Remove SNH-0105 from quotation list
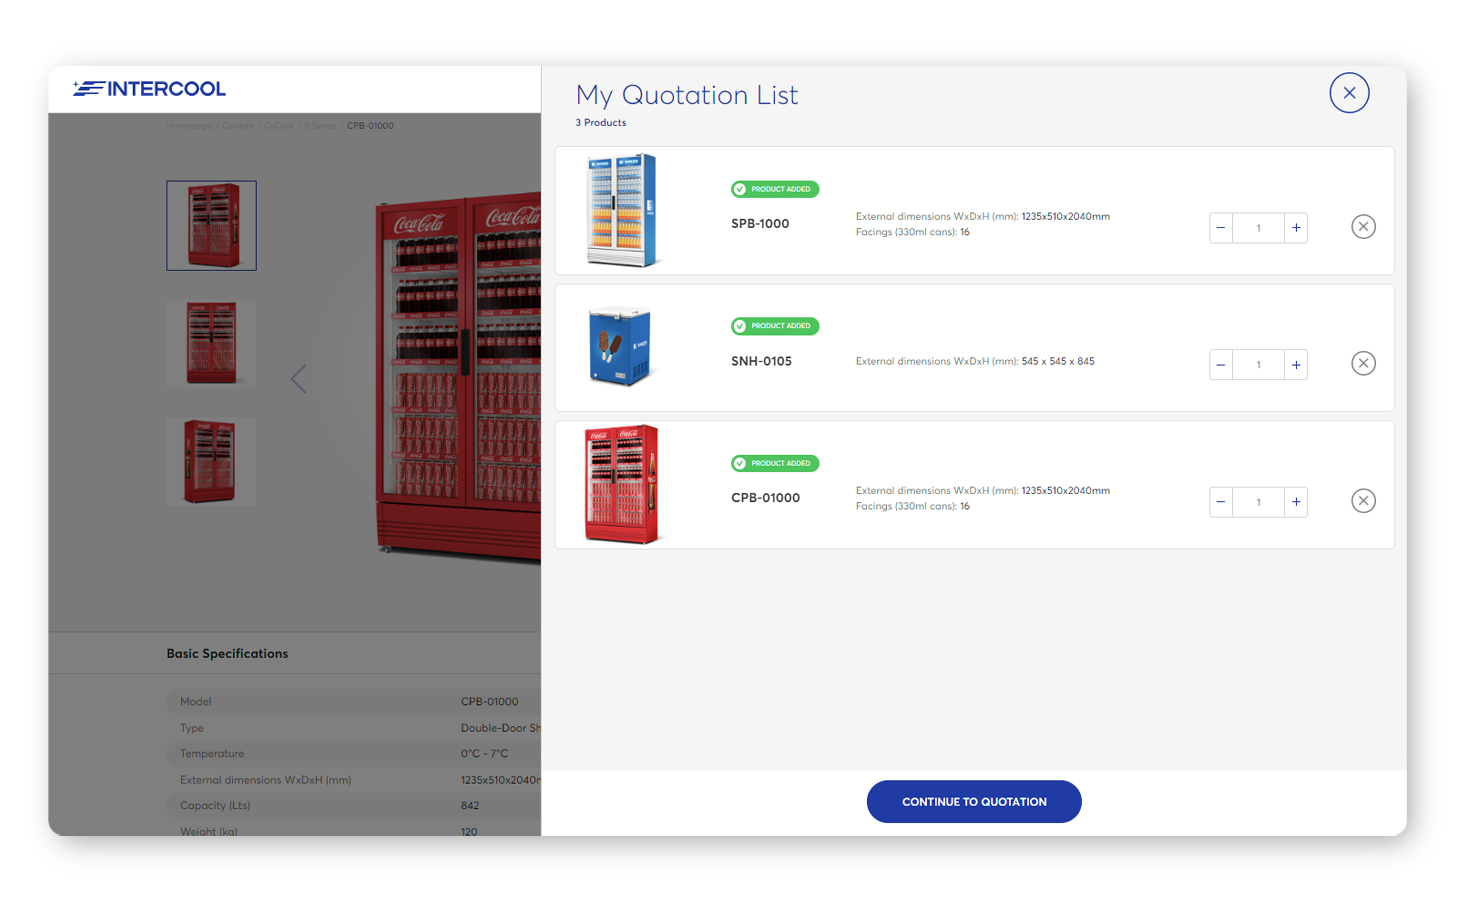 [1363, 364]
